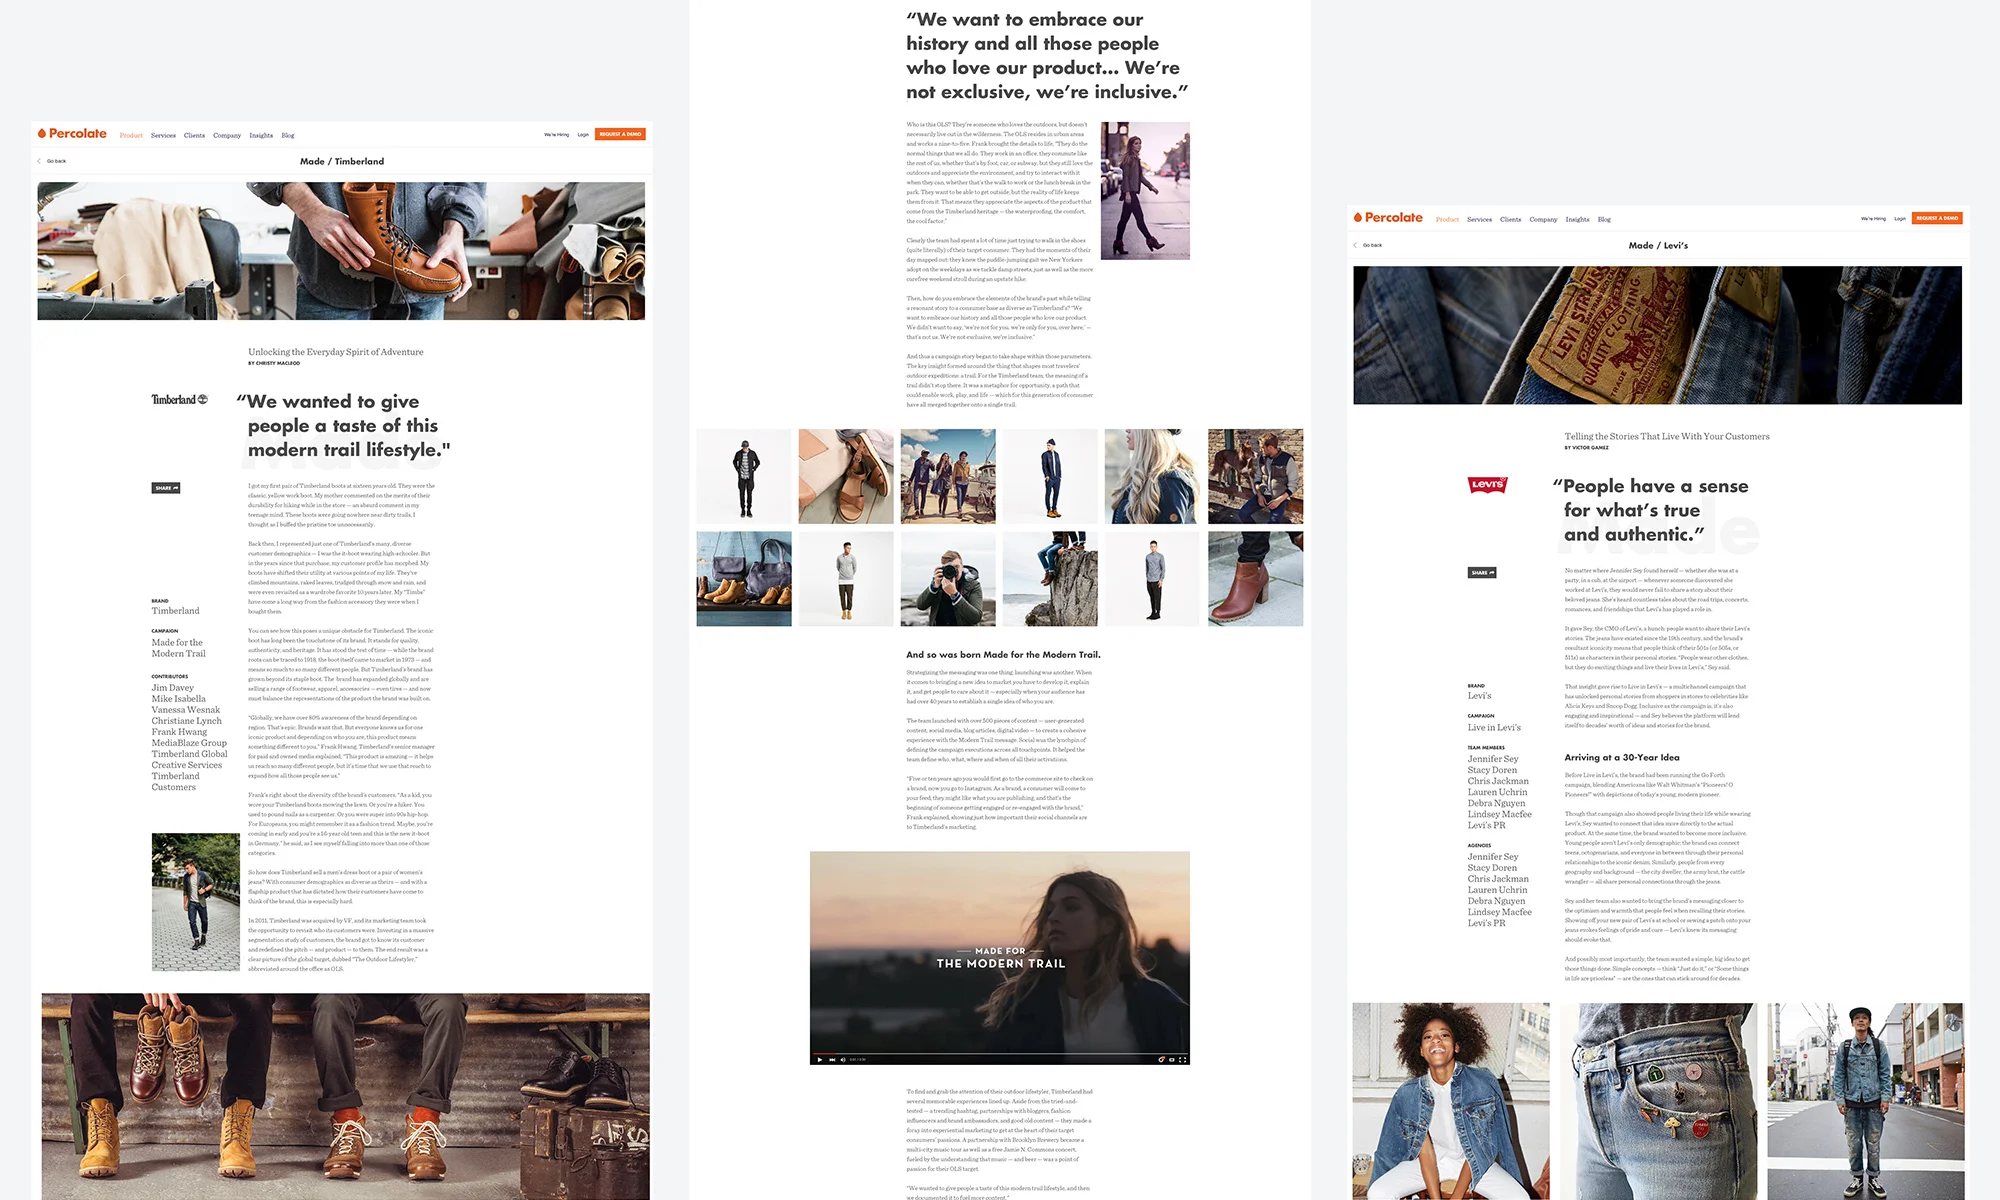This screenshot has height=1200, width=2000.
Task: Open Blog on the Timberland page
Action: 288,135
